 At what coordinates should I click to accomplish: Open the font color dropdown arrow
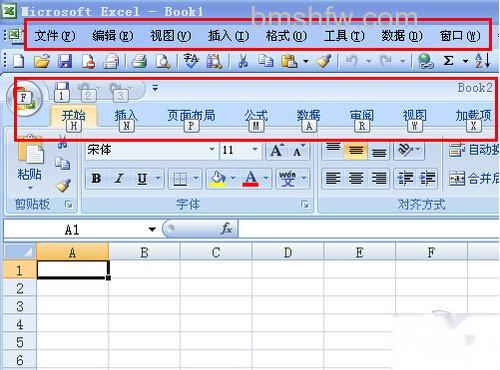point(266,178)
